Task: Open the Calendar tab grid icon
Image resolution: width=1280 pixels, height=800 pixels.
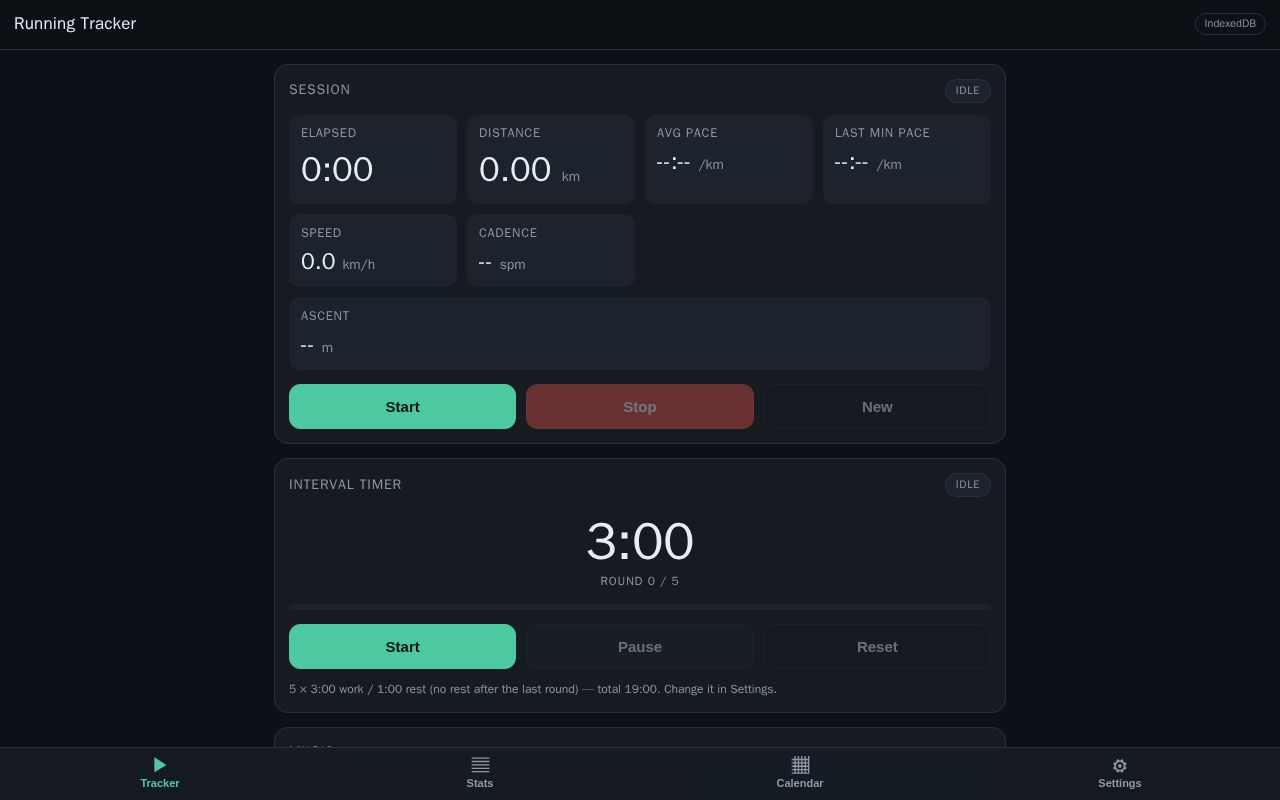Action: coord(800,765)
